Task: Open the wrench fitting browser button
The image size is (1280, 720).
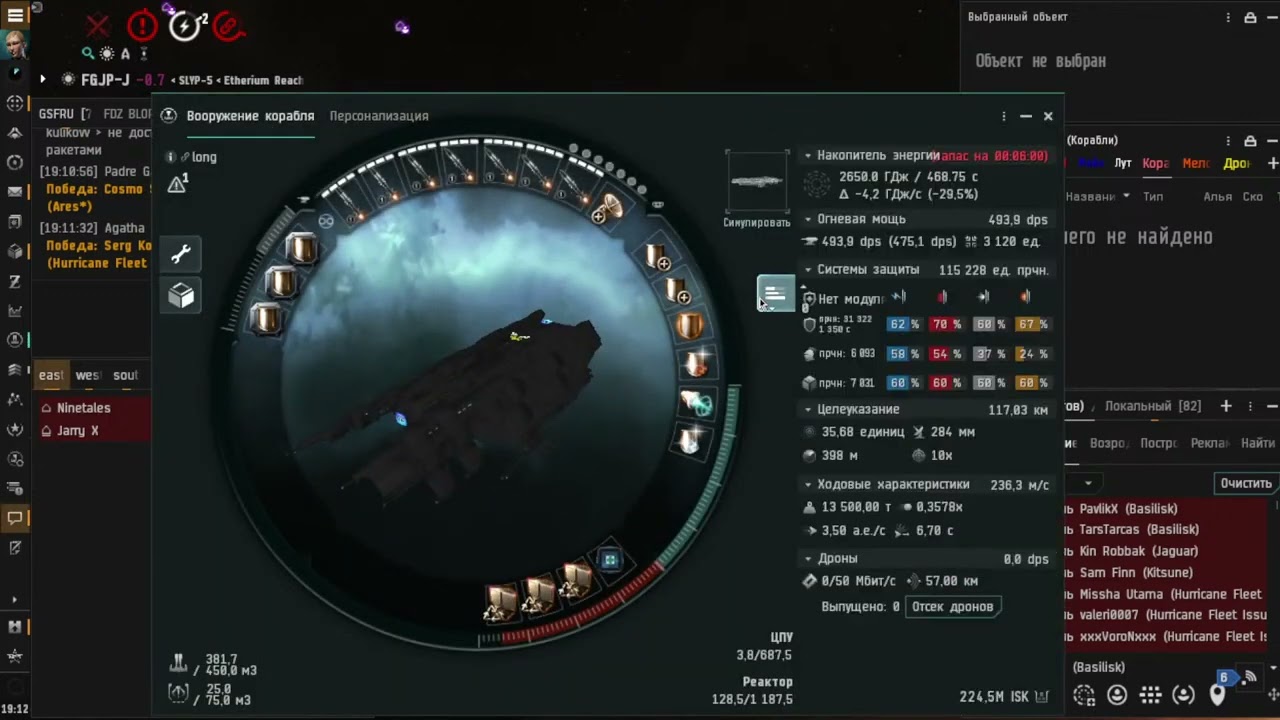Action: click(181, 254)
